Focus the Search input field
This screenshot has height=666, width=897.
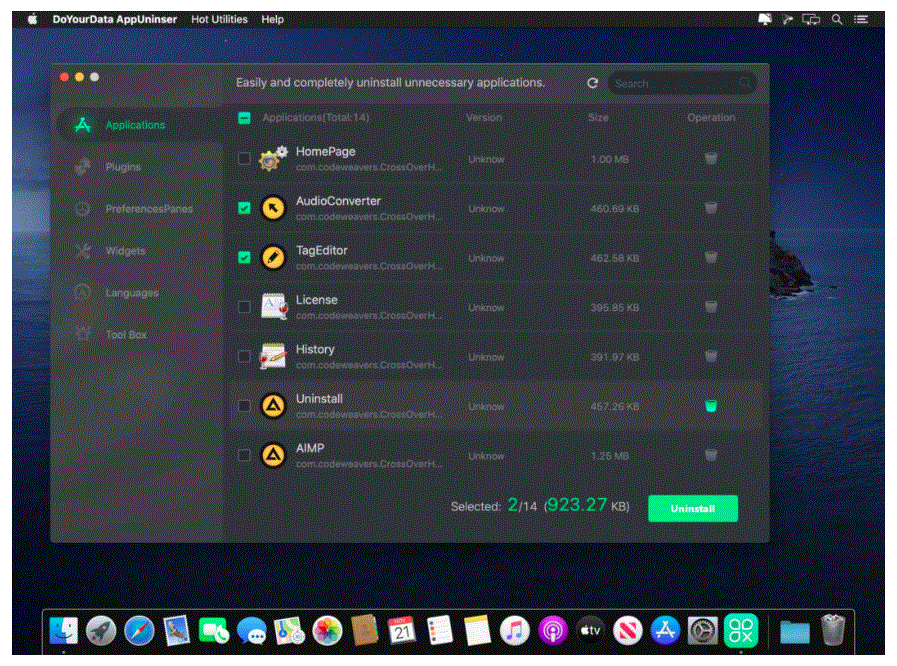(x=682, y=84)
